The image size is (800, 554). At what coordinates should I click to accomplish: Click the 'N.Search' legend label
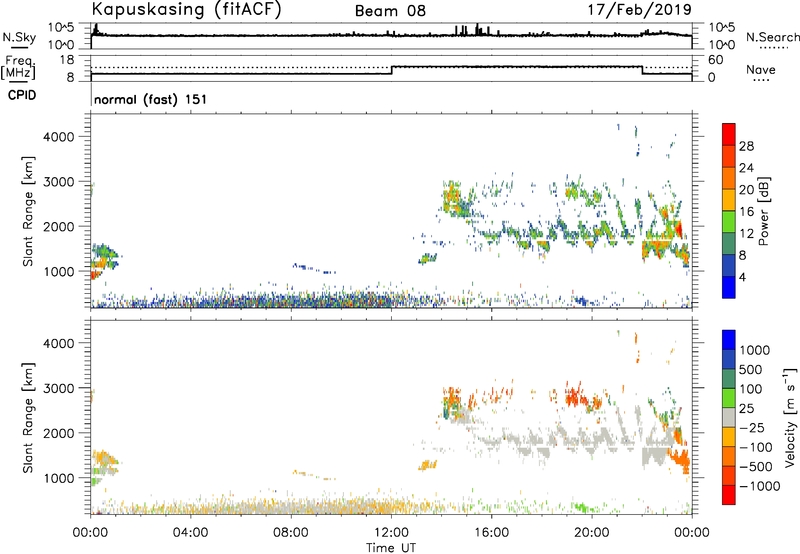[x=772, y=37]
